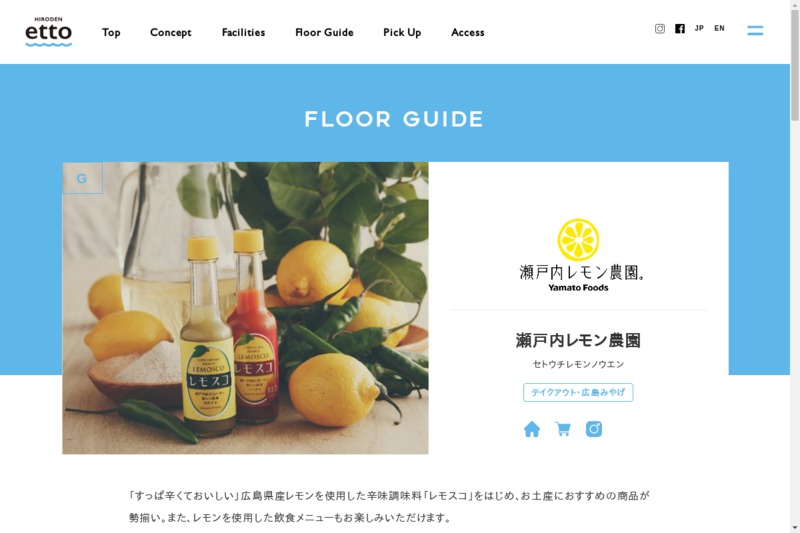Click the shop's home website icon
Image resolution: width=800 pixels, height=533 pixels.
click(x=532, y=429)
